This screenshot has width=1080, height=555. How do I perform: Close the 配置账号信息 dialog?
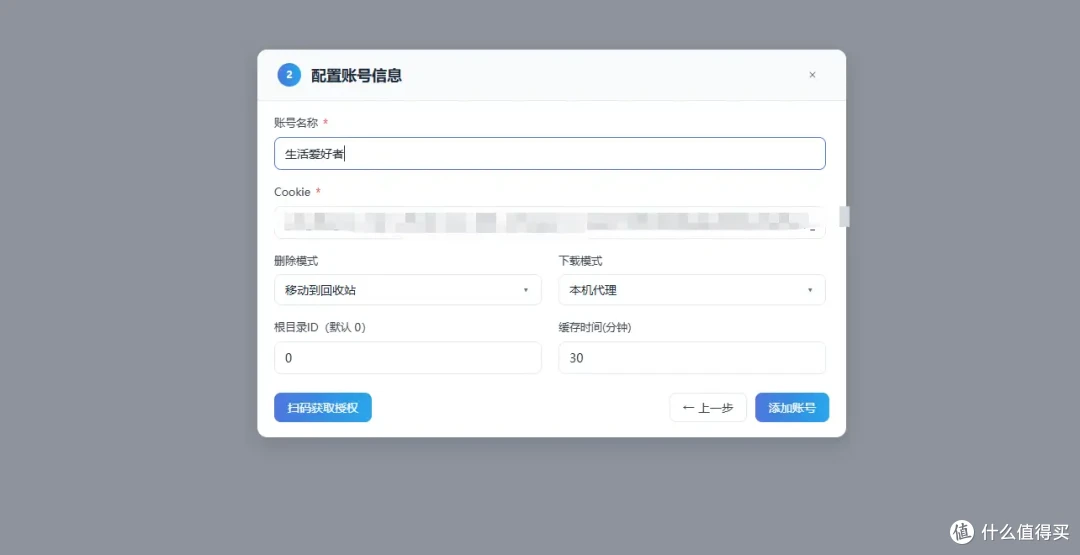(812, 75)
